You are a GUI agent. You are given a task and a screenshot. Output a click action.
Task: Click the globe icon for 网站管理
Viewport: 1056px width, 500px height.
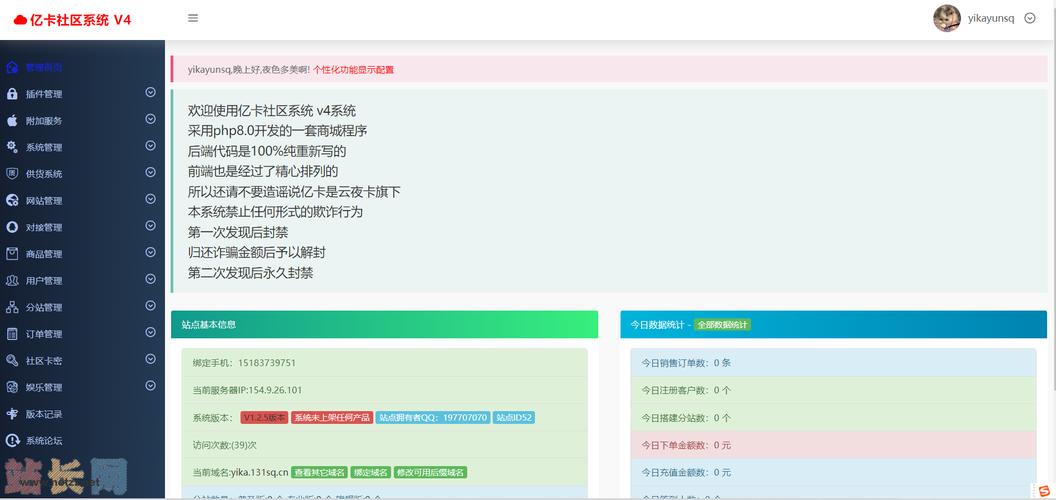pyautogui.click(x=11, y=200)
